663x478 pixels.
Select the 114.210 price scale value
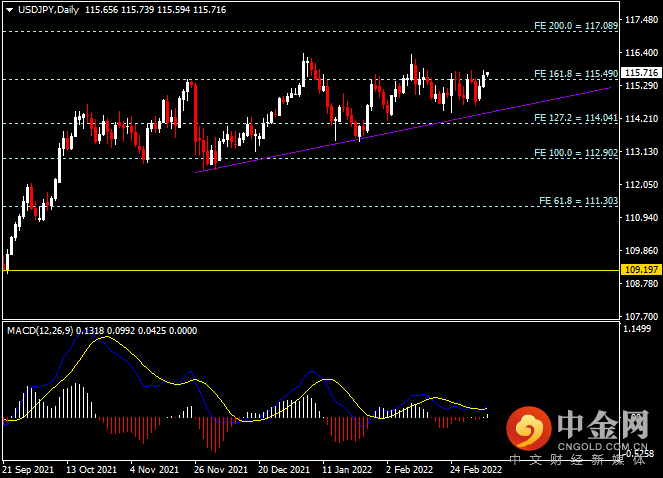click(x=641, y=118)
